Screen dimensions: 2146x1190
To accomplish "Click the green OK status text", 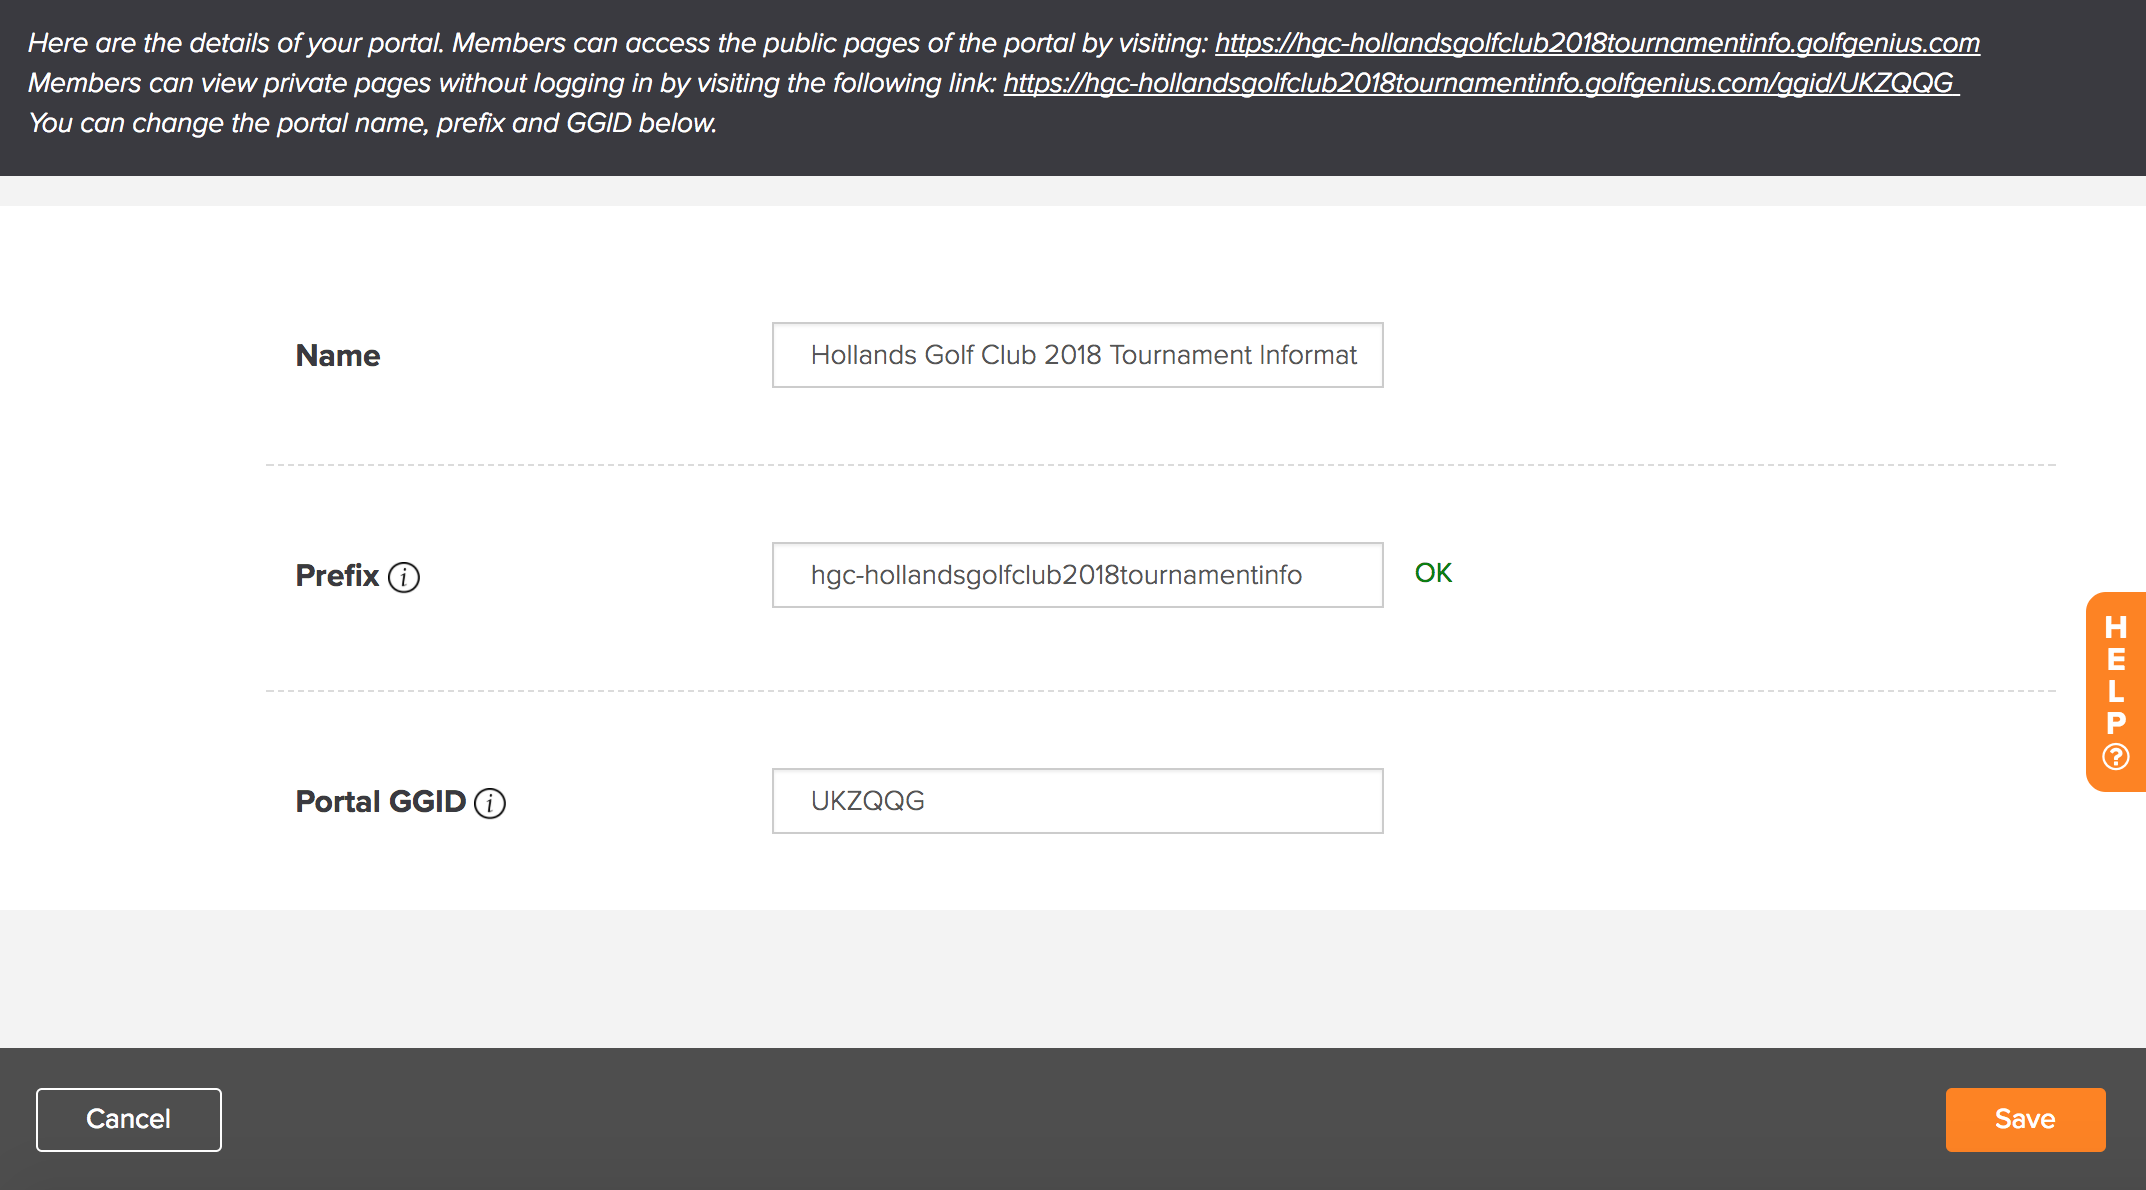I will coord(1433,573).
